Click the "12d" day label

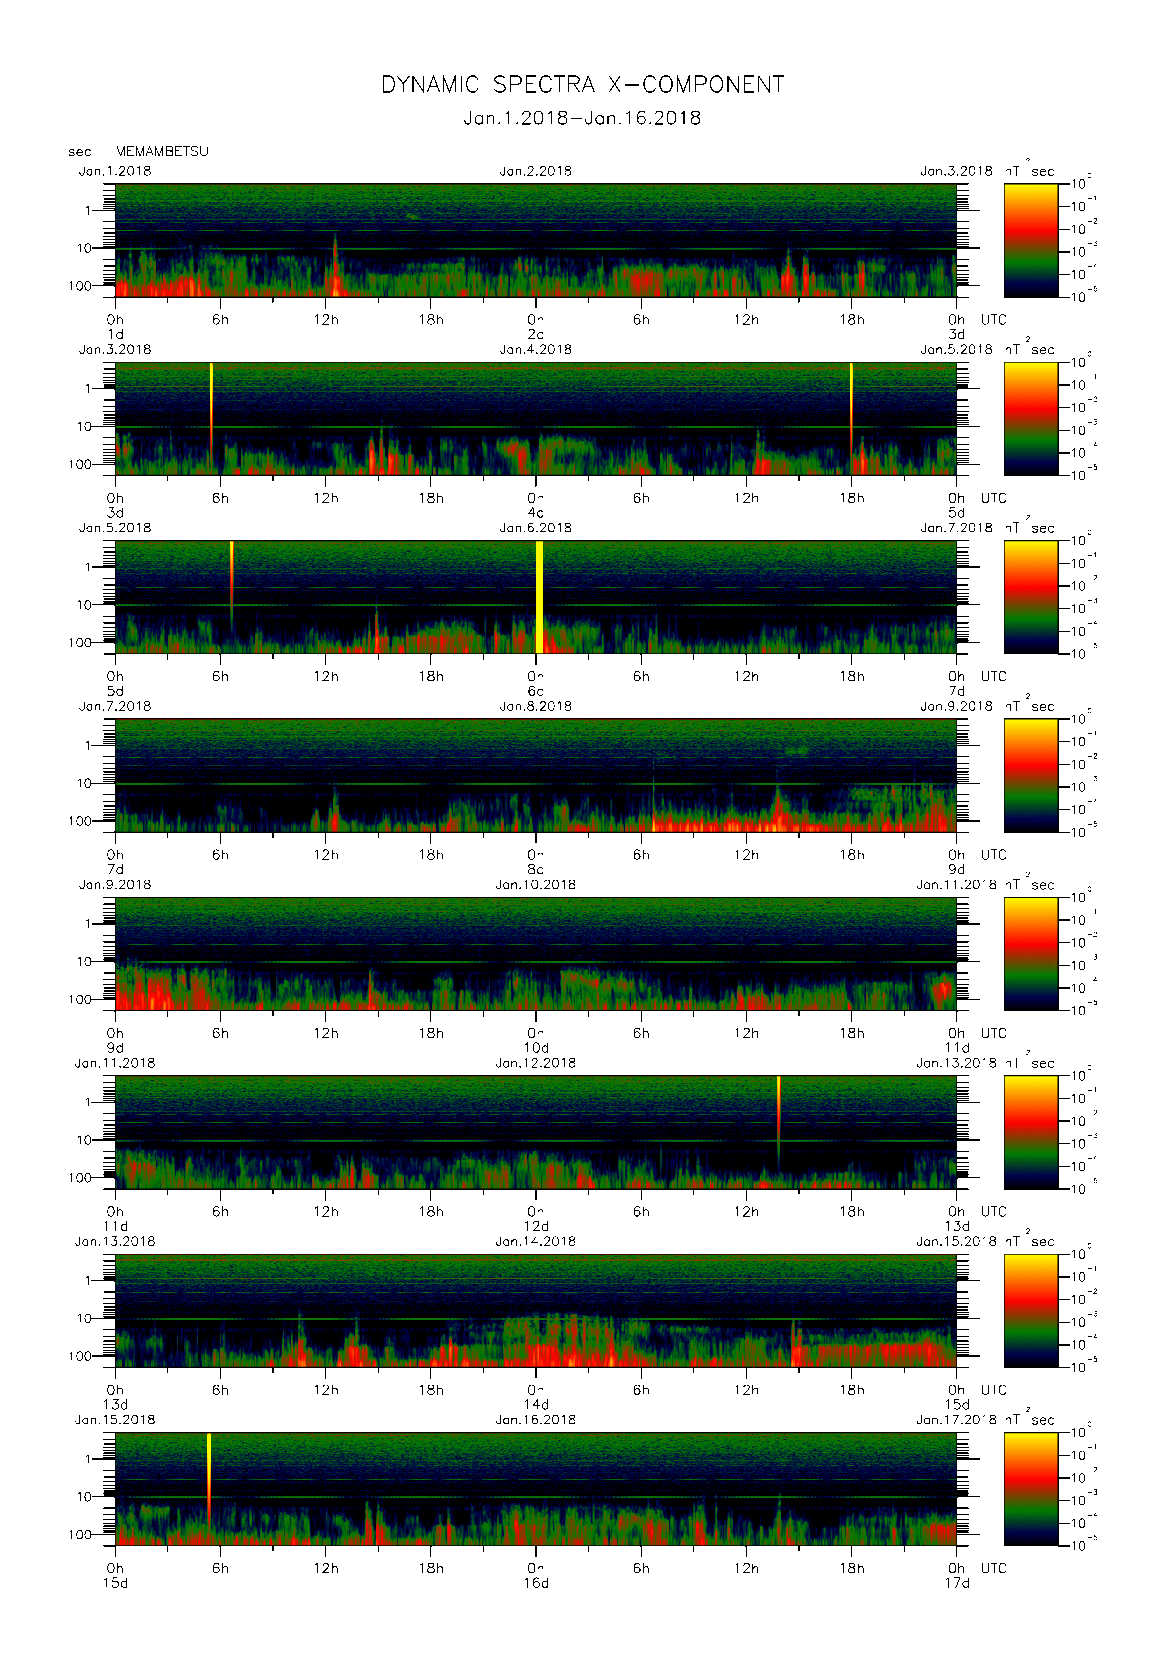(536, 1226)
